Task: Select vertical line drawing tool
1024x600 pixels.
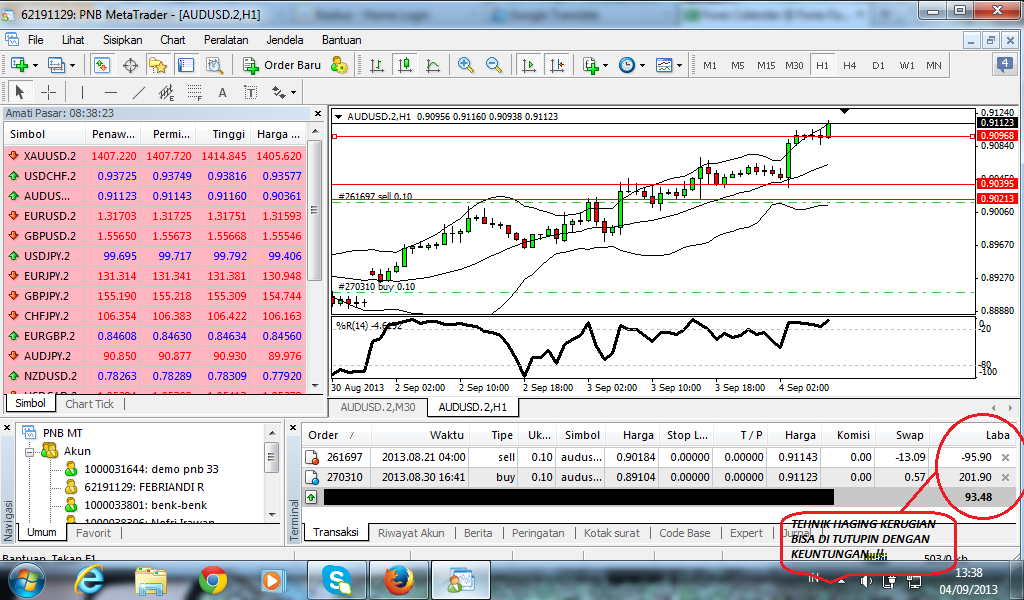Action: tap(82, 92)
